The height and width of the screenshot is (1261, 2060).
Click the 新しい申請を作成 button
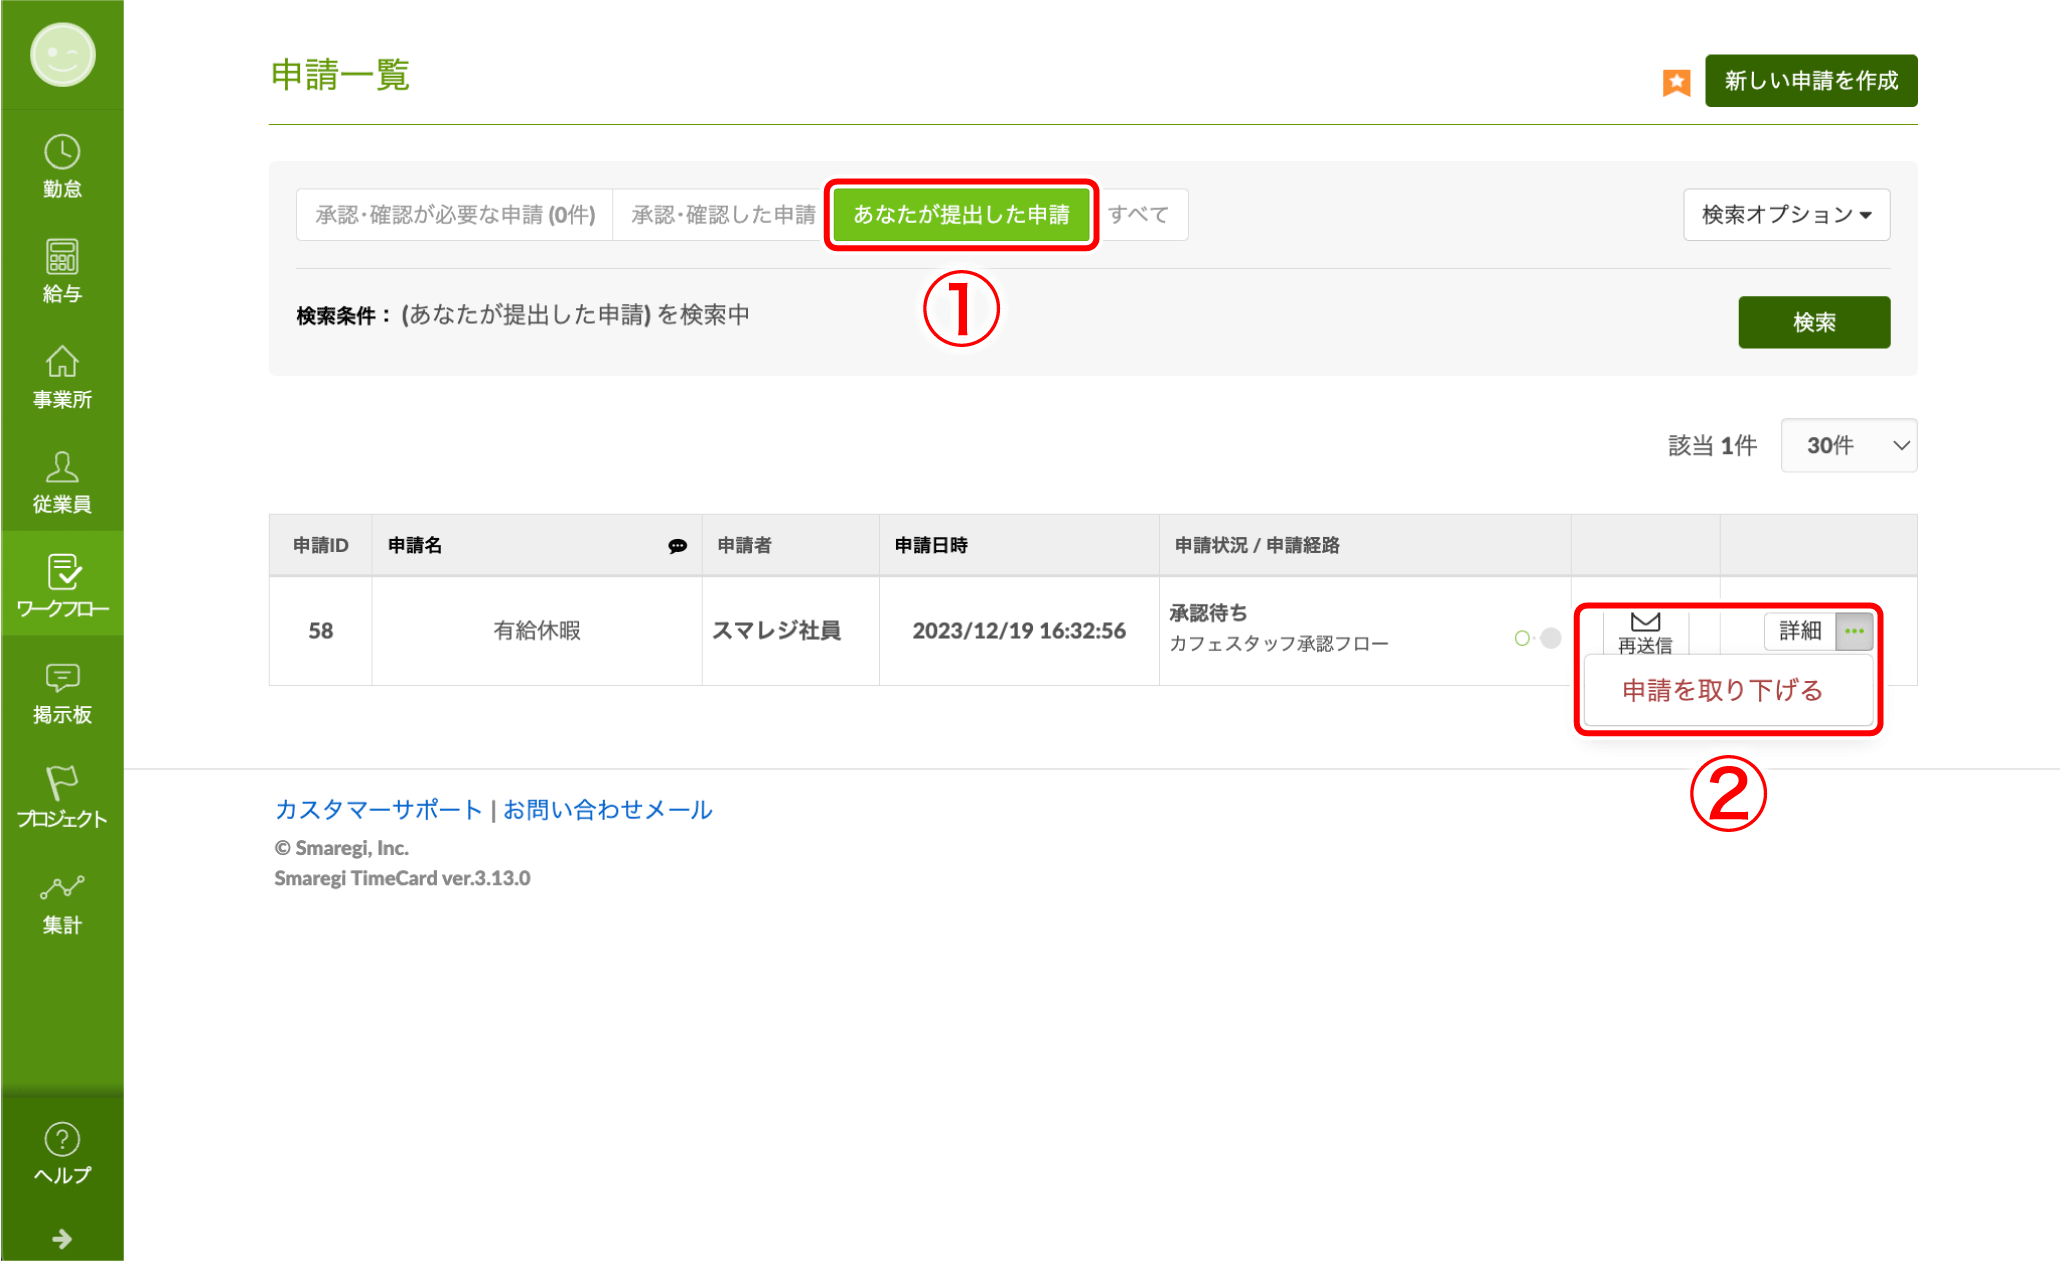coord(1810,81)
